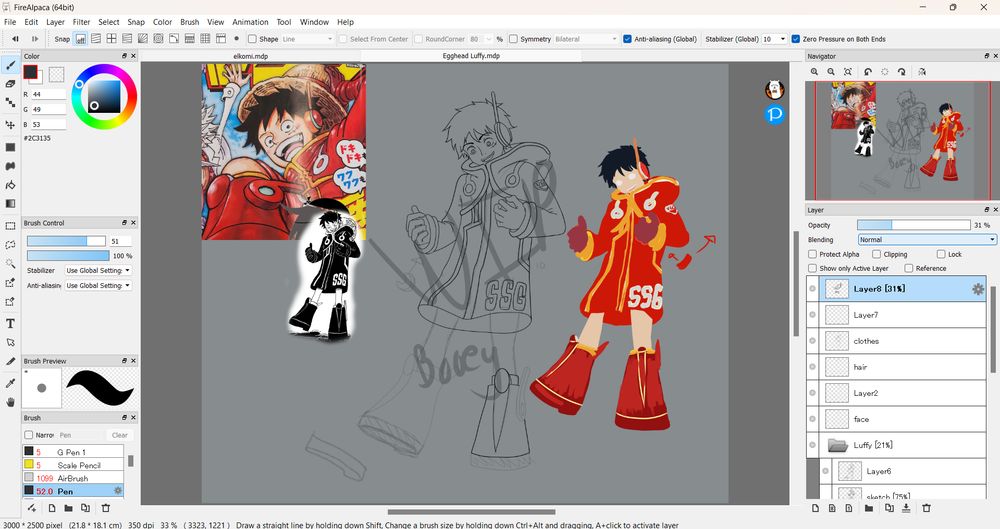Select the Gradient tool
1000x529 pixels.
[10, 204]
